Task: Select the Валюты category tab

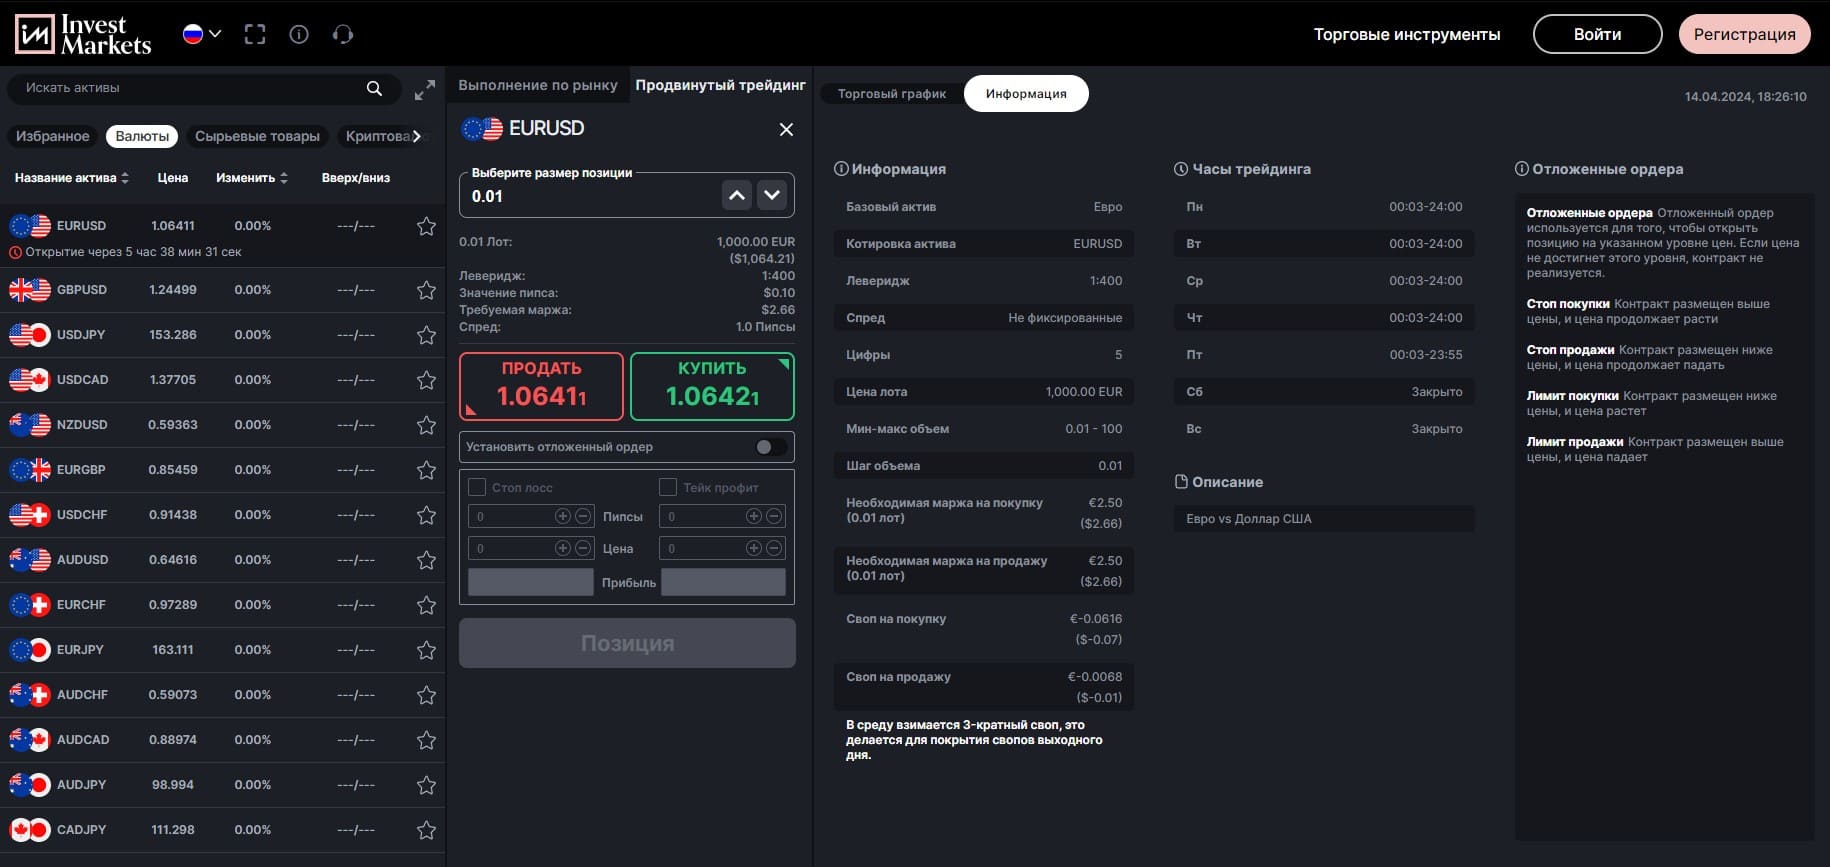Action: coord(142,136)
